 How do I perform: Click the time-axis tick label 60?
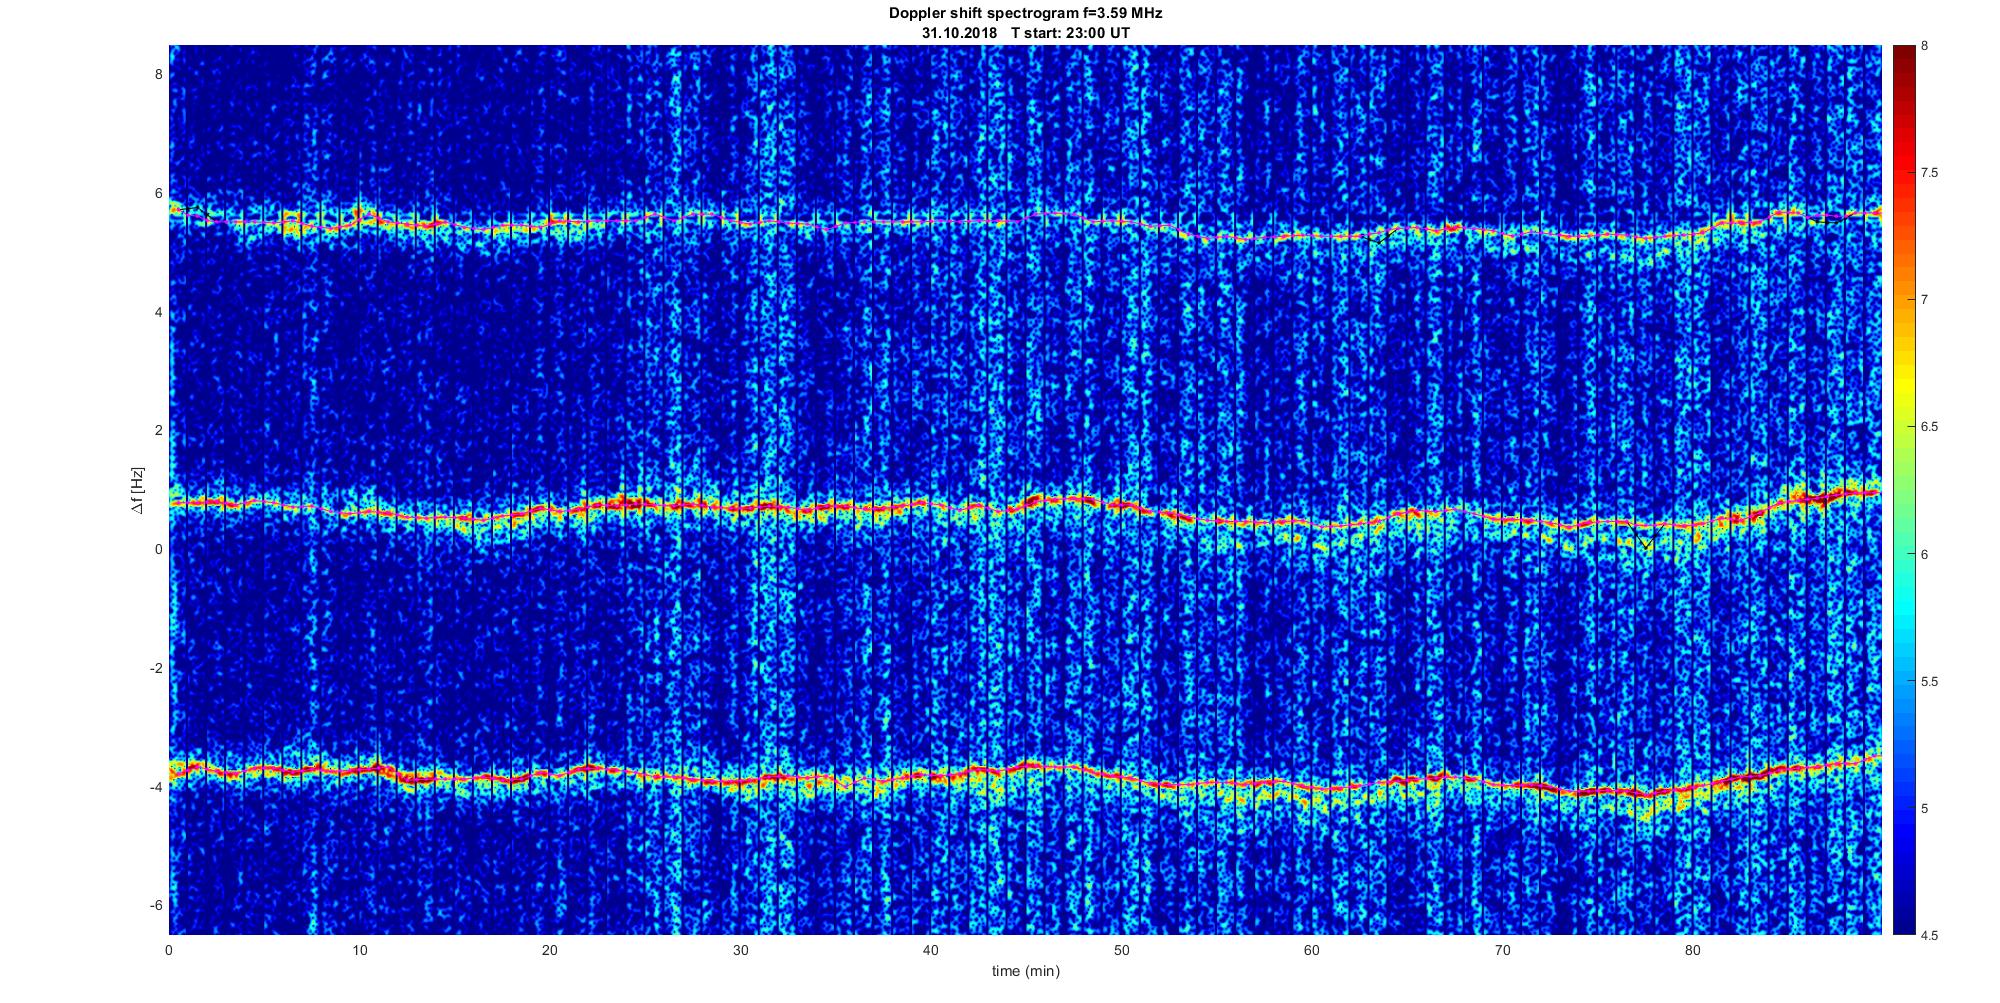pyautogui.click(x=1312, y=950)
